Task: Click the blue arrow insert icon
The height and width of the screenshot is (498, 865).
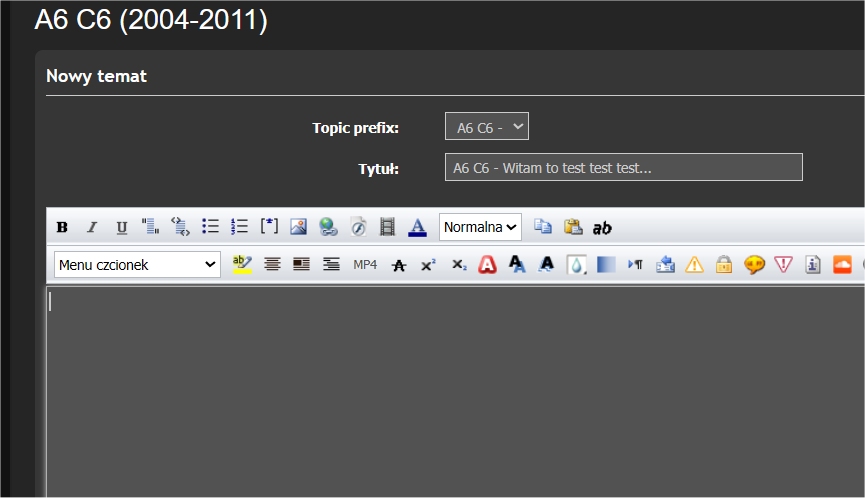Action: (x=665, y=265)
